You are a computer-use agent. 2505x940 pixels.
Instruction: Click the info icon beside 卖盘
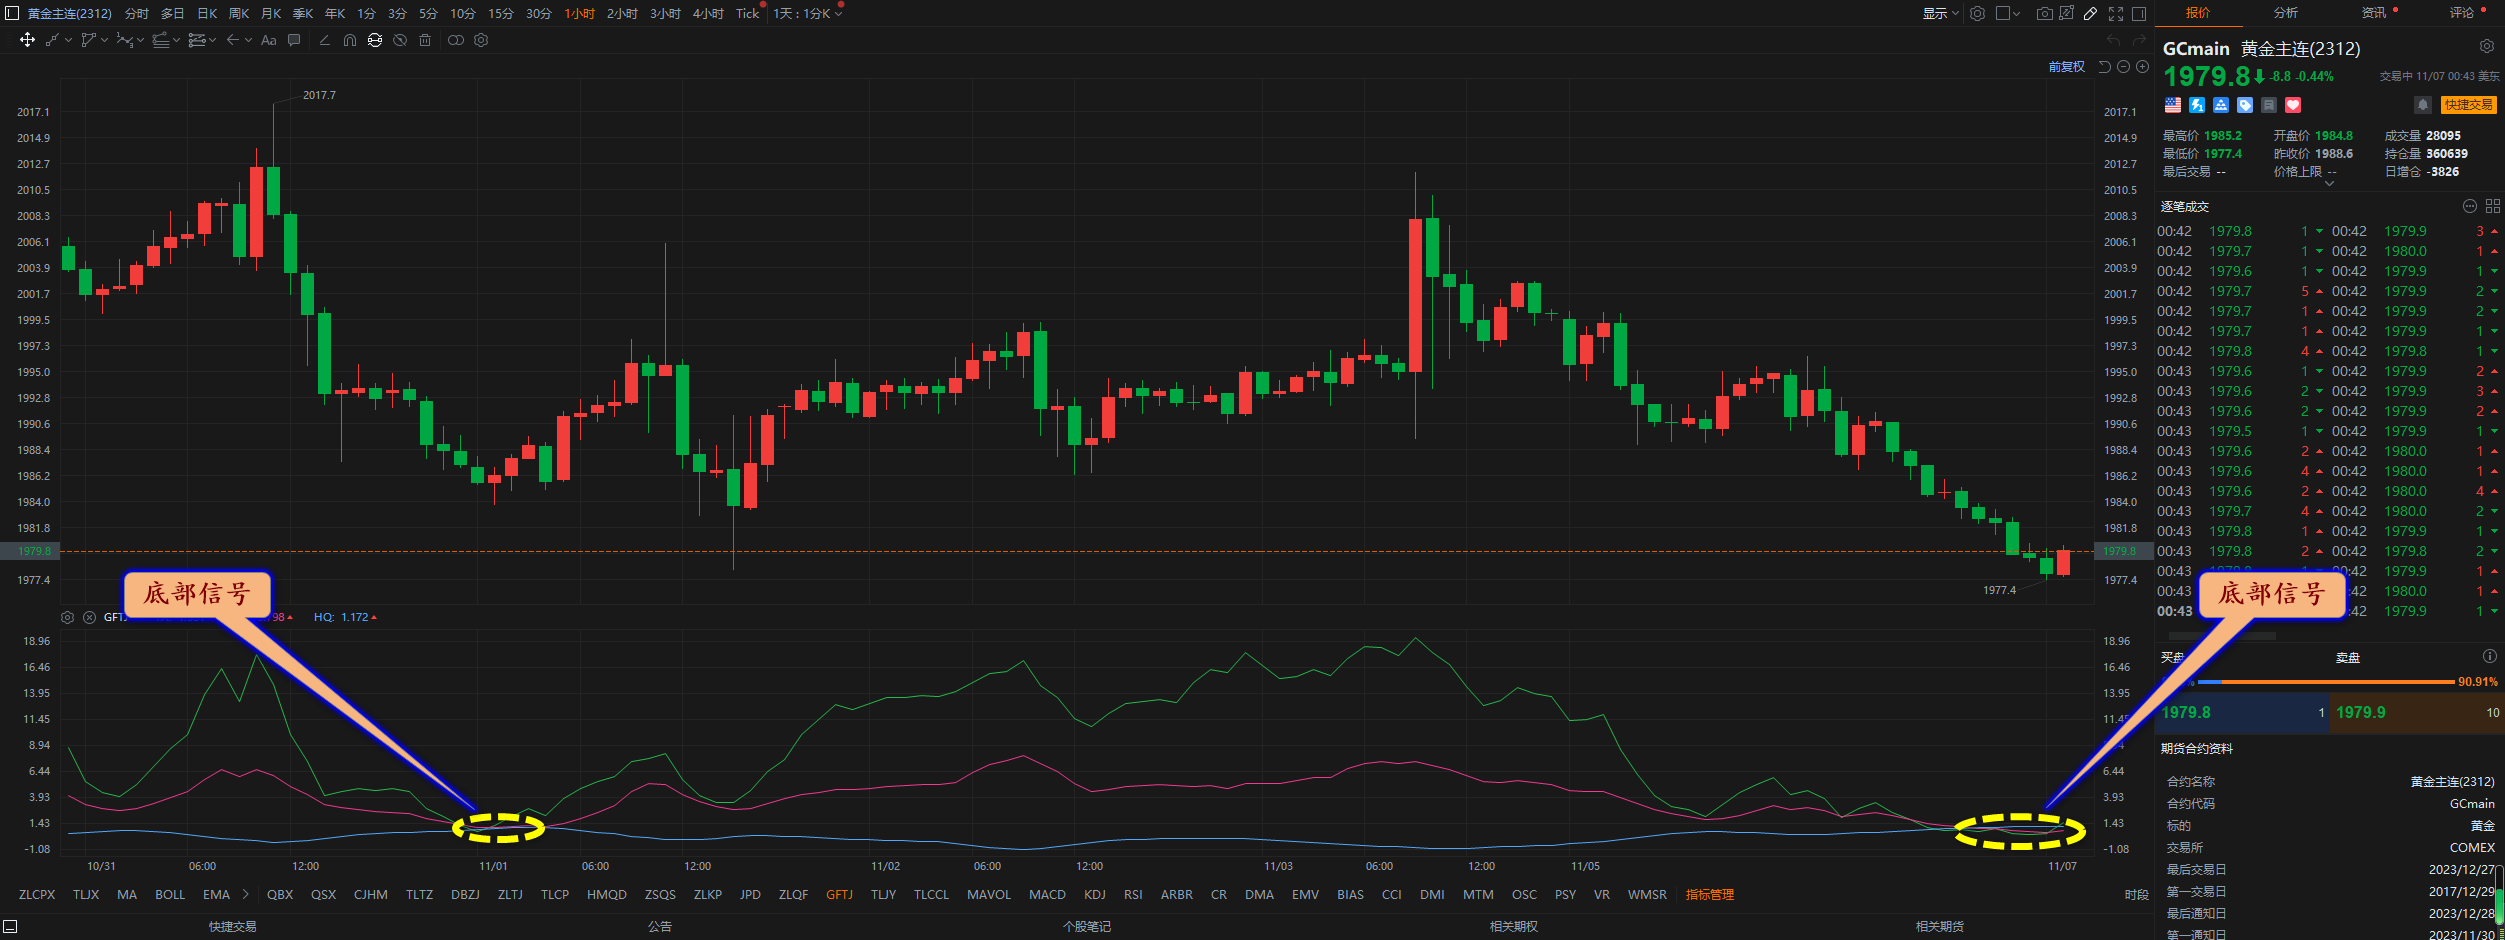pos(2489,656)
